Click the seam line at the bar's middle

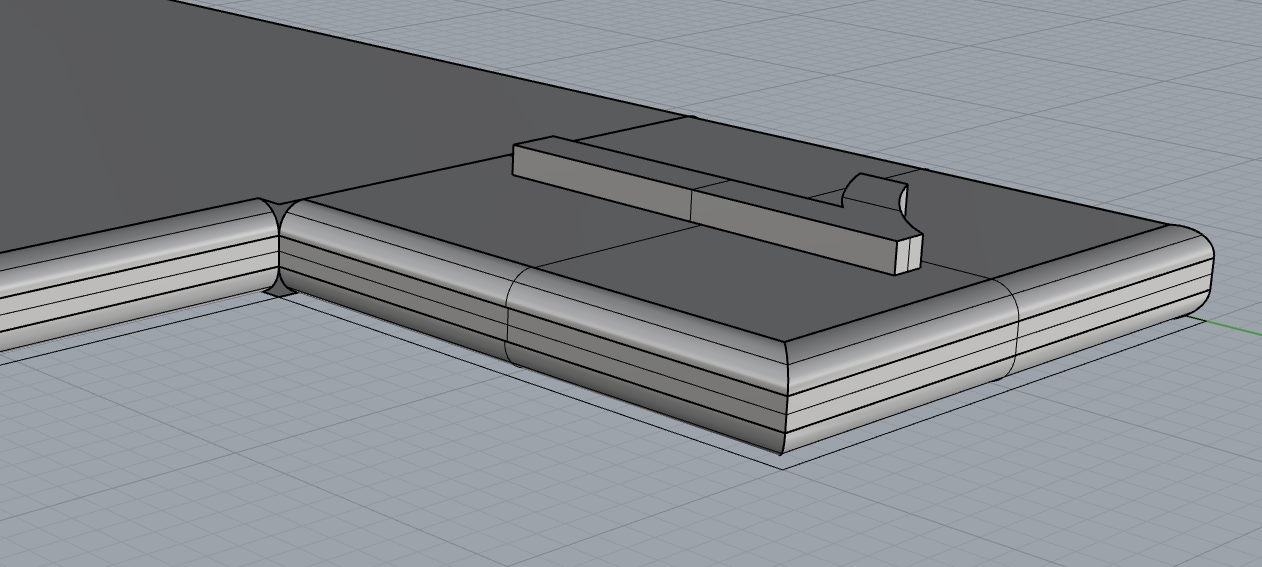[693, 205]
